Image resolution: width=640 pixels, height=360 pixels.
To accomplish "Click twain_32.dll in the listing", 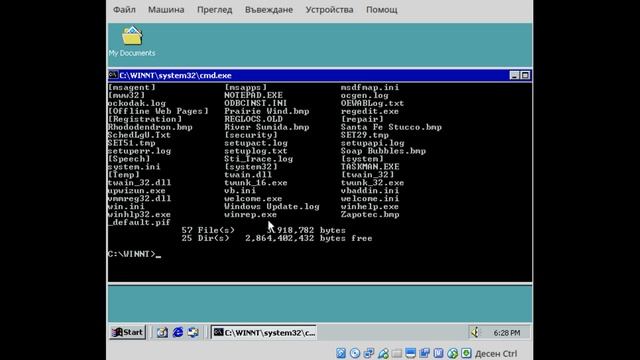I will point(139,182).
